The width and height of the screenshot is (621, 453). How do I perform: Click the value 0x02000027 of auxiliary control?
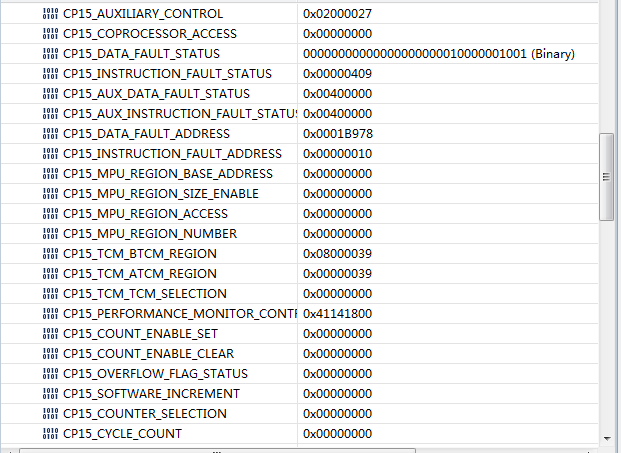336,14
